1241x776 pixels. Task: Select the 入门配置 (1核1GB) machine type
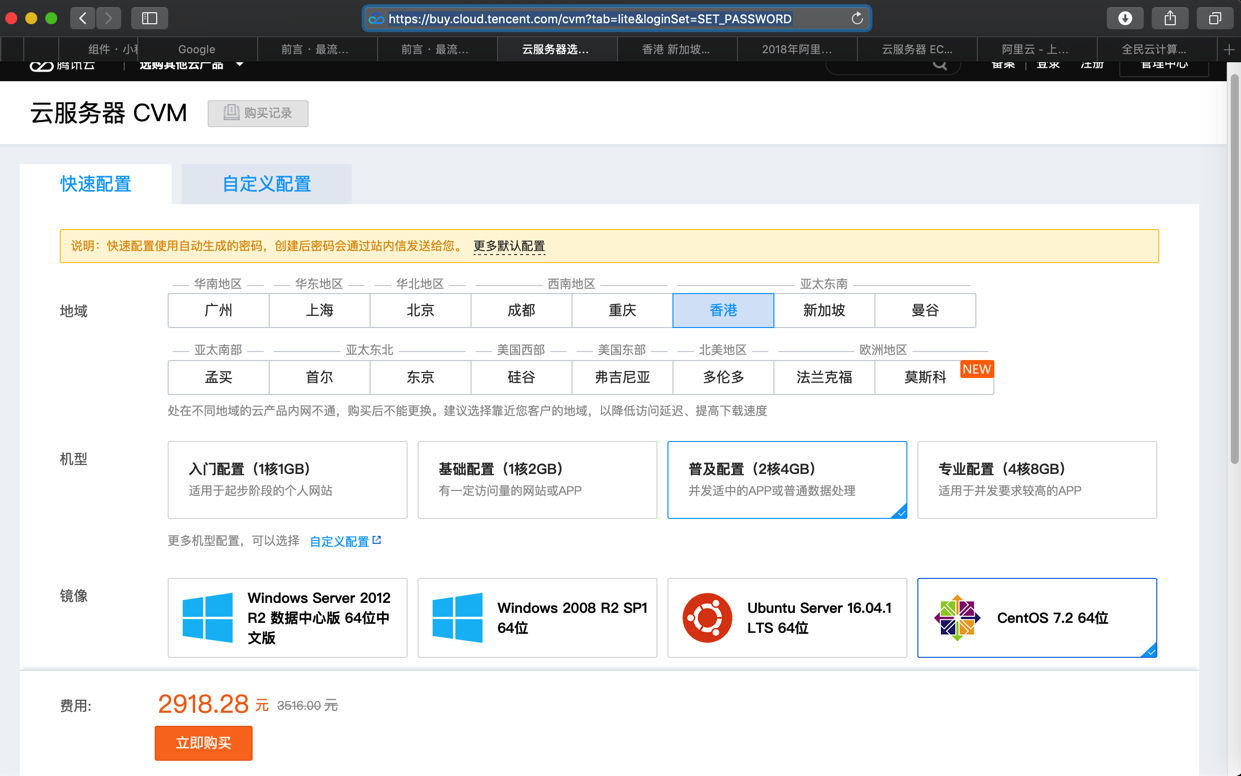coord(287,480)
